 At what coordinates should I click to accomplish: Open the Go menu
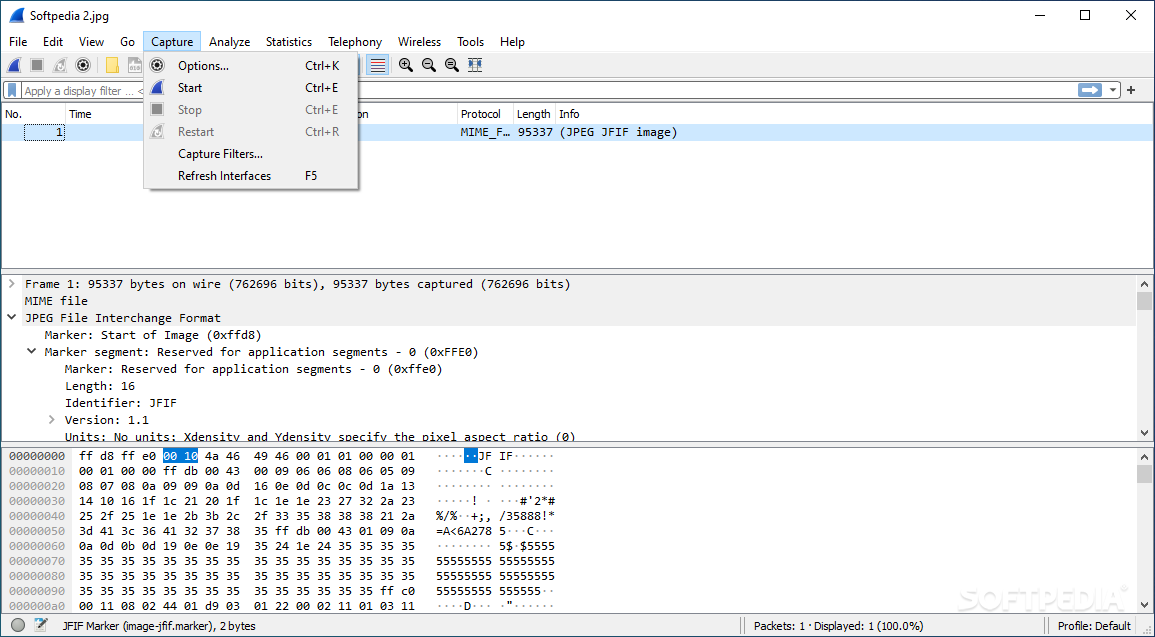pos(127,42)
